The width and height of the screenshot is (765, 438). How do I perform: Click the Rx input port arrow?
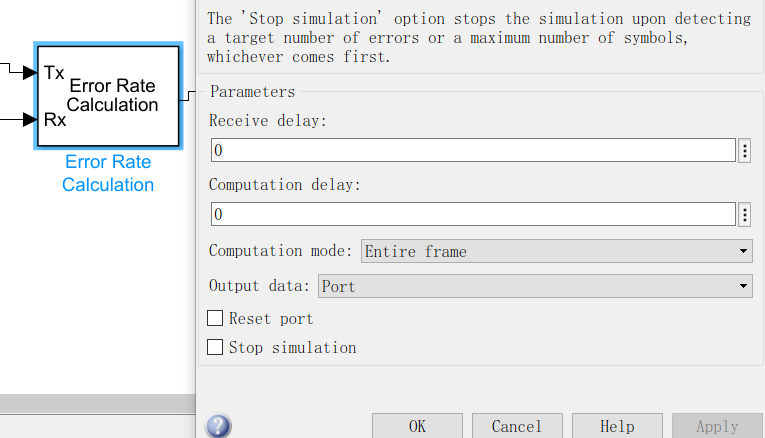point(28,120)
